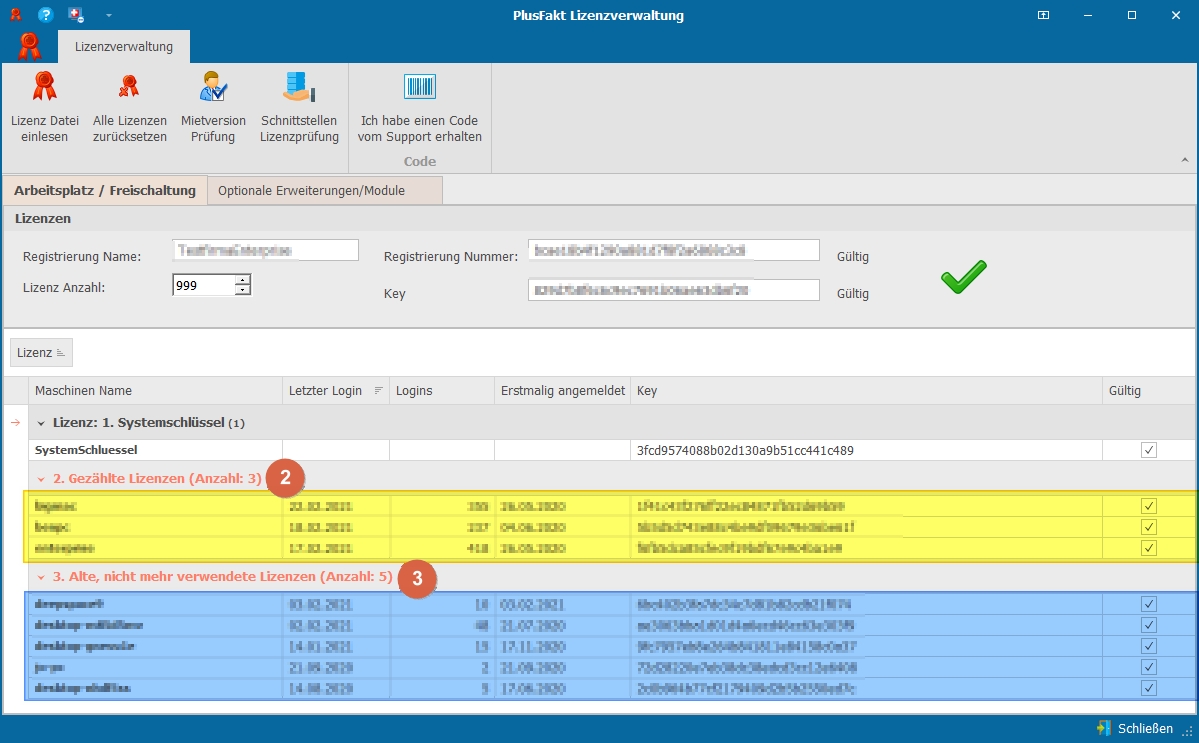Toggle Gültig checkbox of row last logged in 03.02.2021
This screenshot has height=743, width=1199.
1149,604
